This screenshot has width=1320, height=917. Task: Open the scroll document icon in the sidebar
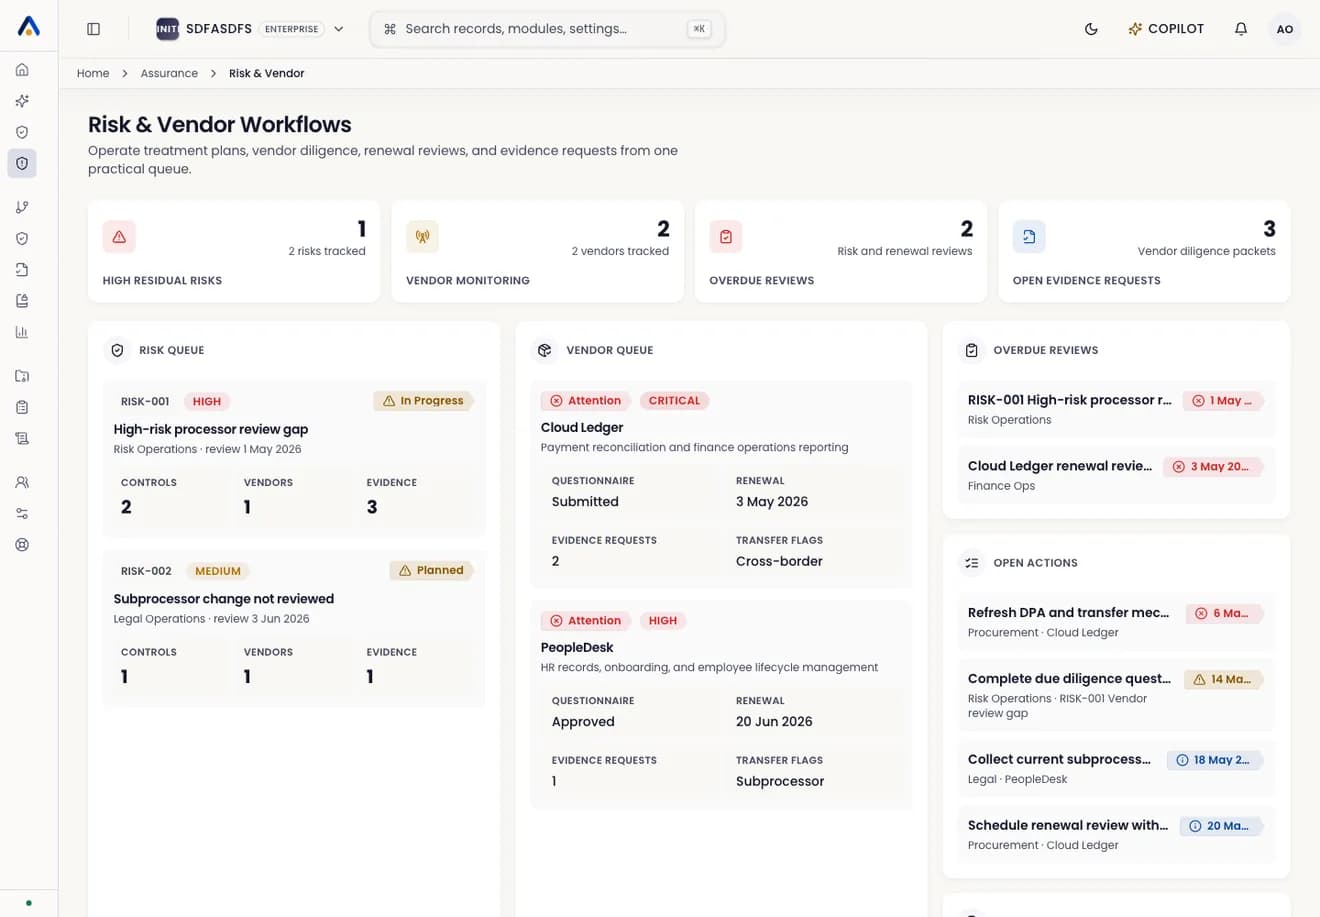tap(22, 438)
